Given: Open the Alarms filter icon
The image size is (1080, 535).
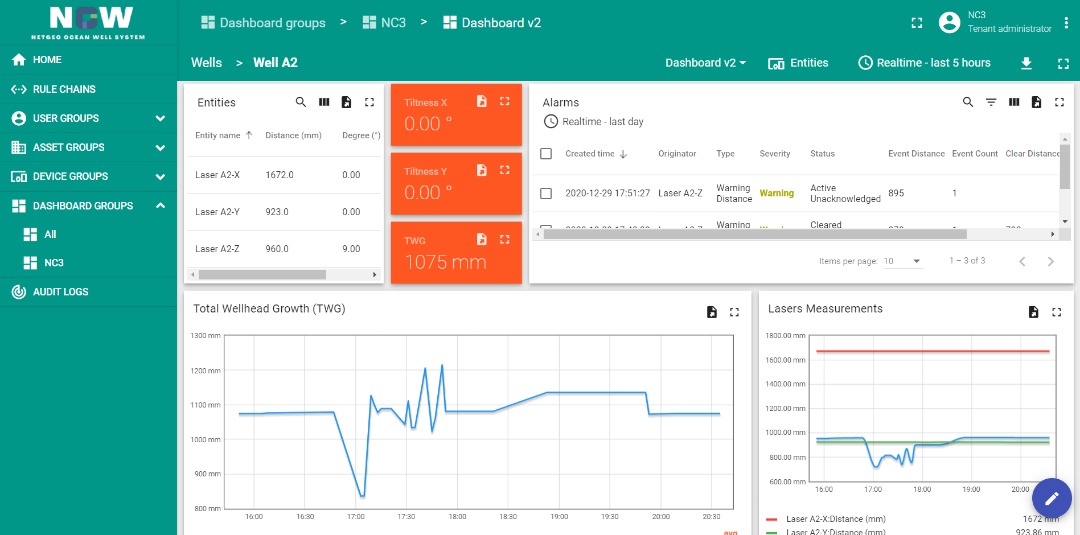Looking at the screenshot, I should click(x=991, y=102).
